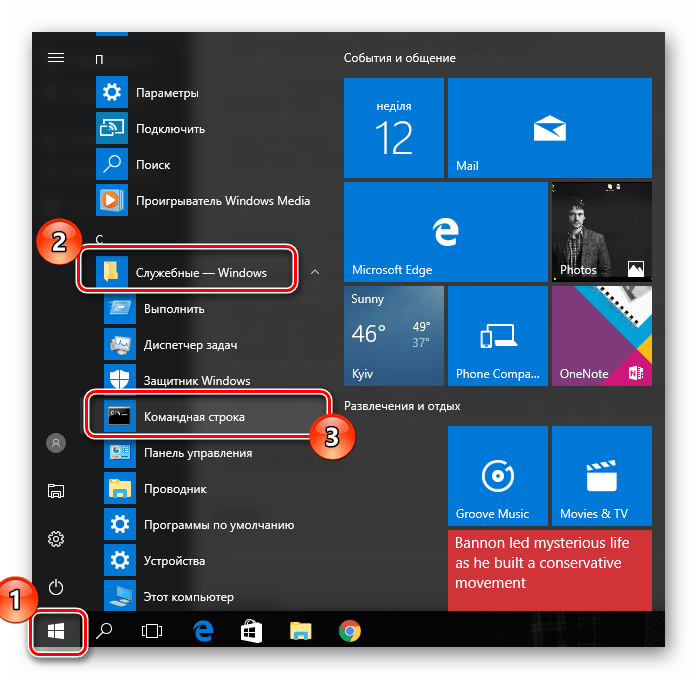Image resolution: width=697 pixels, height=679 pixels.
Task: Select the Диспетчер задач label
Action: tap(190, 345)
